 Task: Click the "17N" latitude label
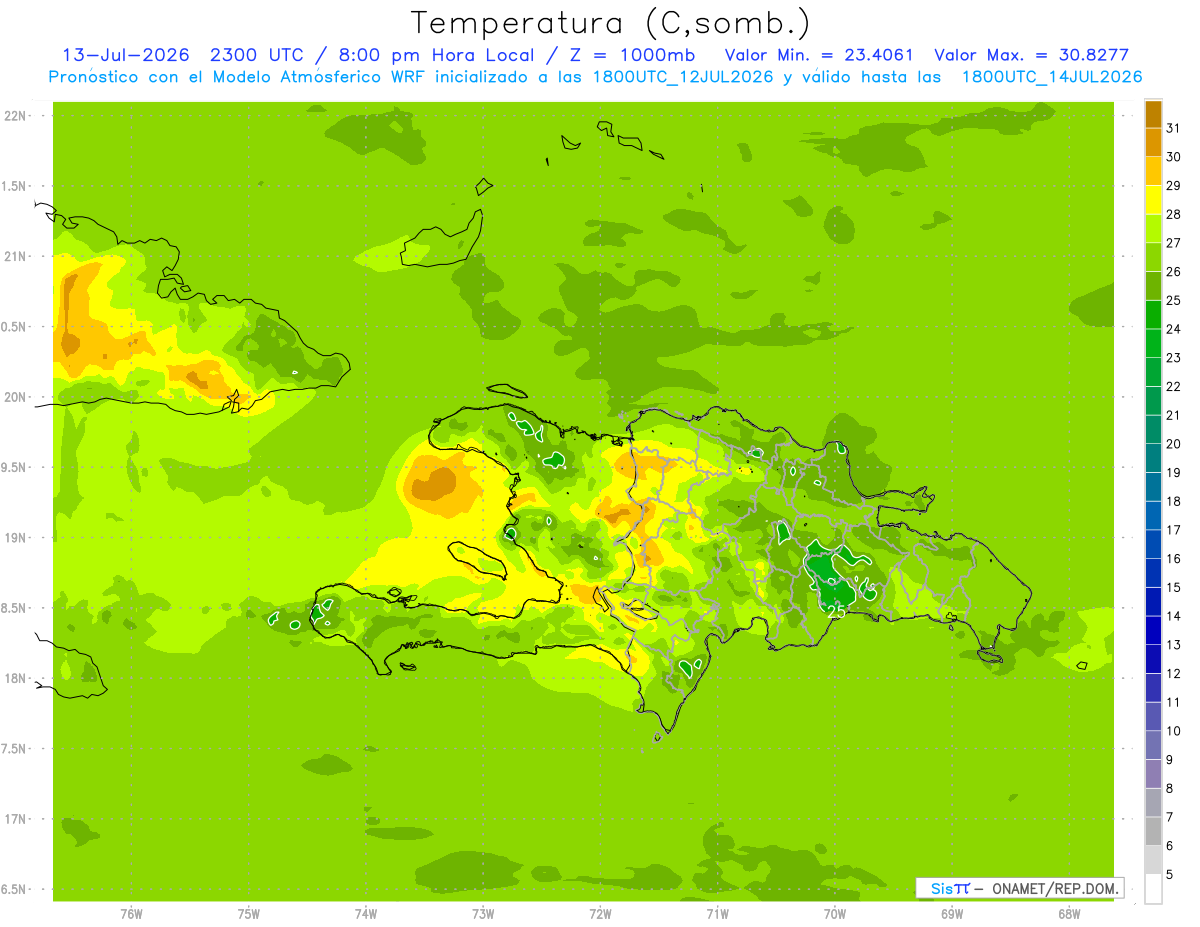pyautogui.click(x=14, y=819)
